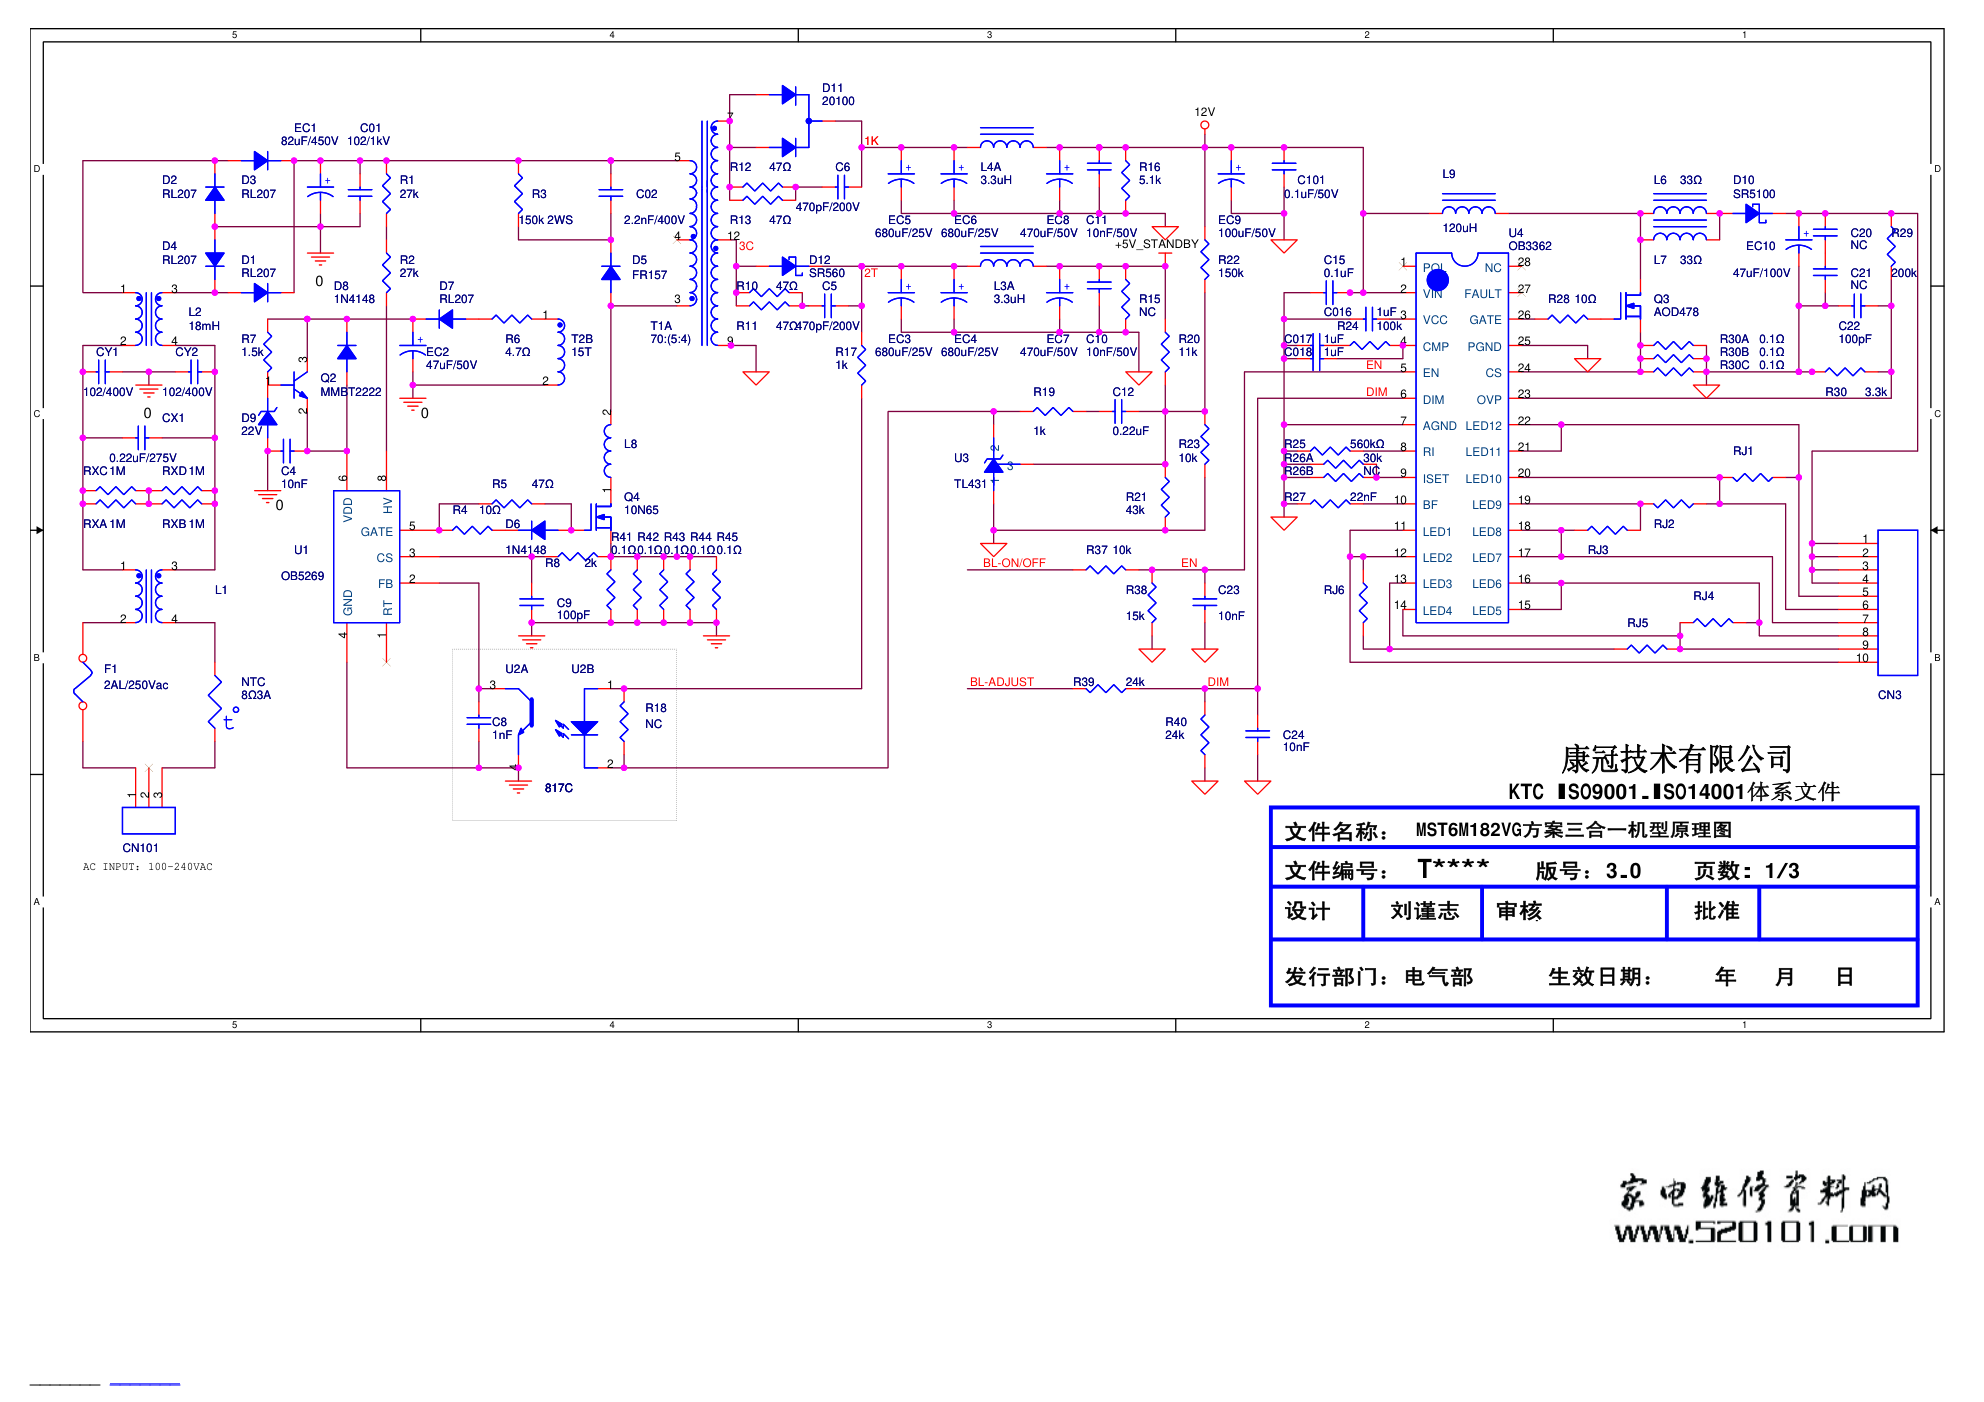Select the version number 3.0
Viewport: 1984px width, 1402px height.
coord(1623,871)
